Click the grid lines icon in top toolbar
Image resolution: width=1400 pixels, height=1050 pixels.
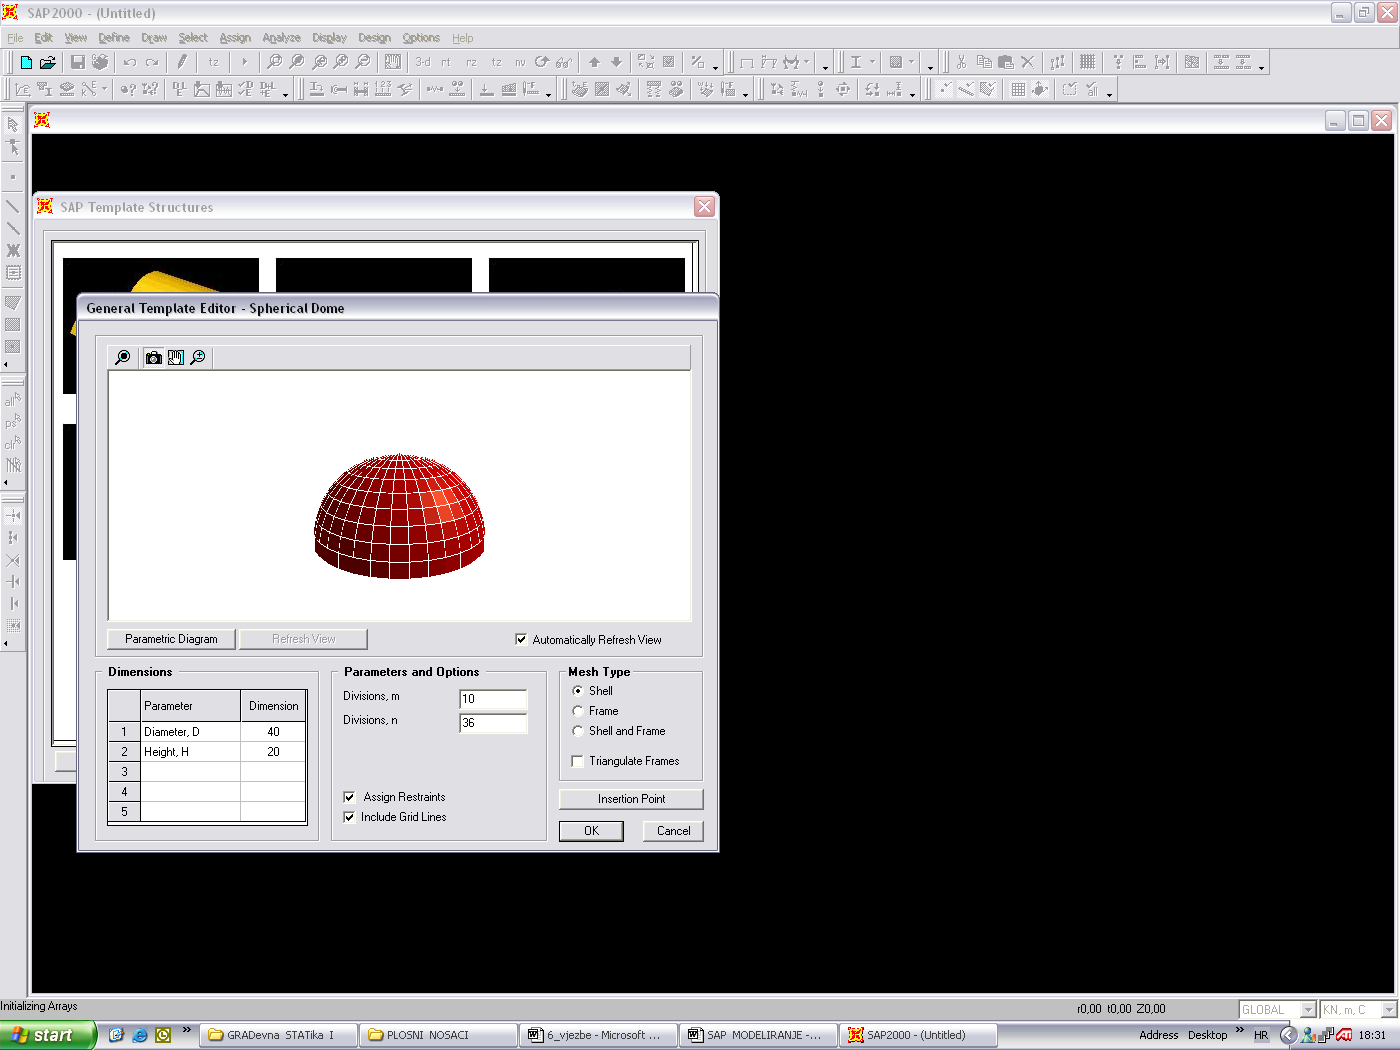coord(1087,62)
